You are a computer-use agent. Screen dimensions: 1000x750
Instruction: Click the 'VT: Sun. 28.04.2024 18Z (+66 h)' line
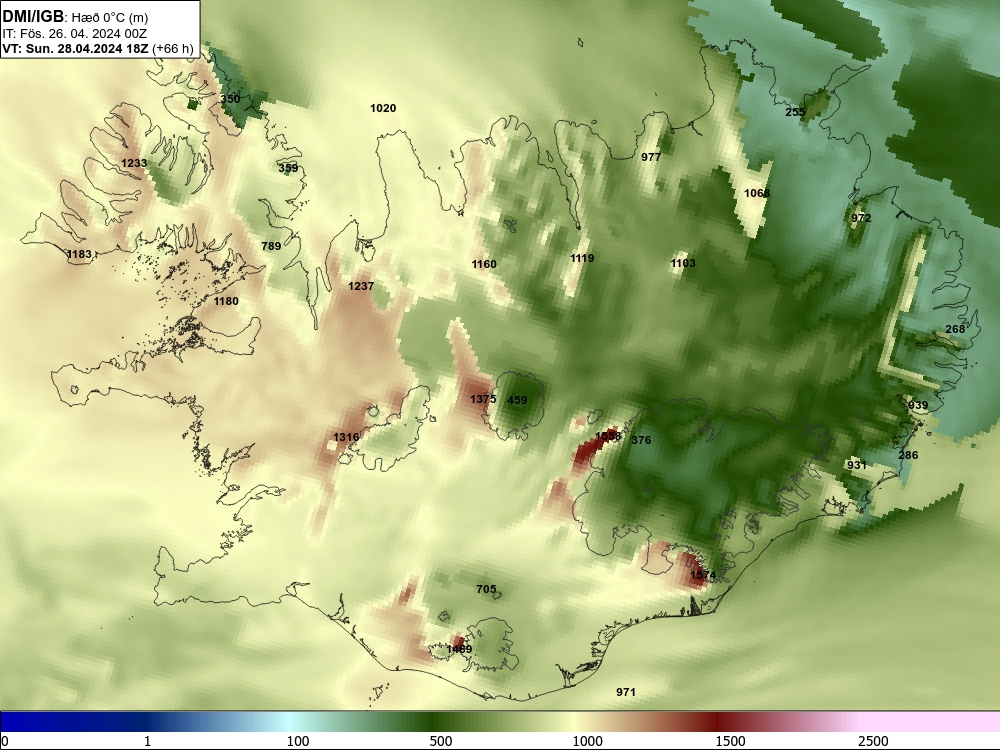click(x=98, y=48)
